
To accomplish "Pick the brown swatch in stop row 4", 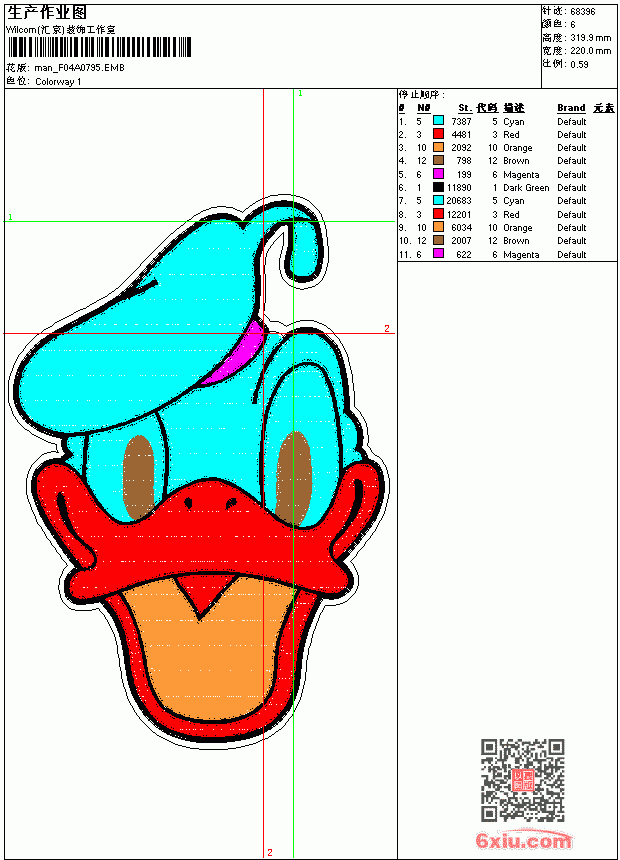I will coord(438,160).
